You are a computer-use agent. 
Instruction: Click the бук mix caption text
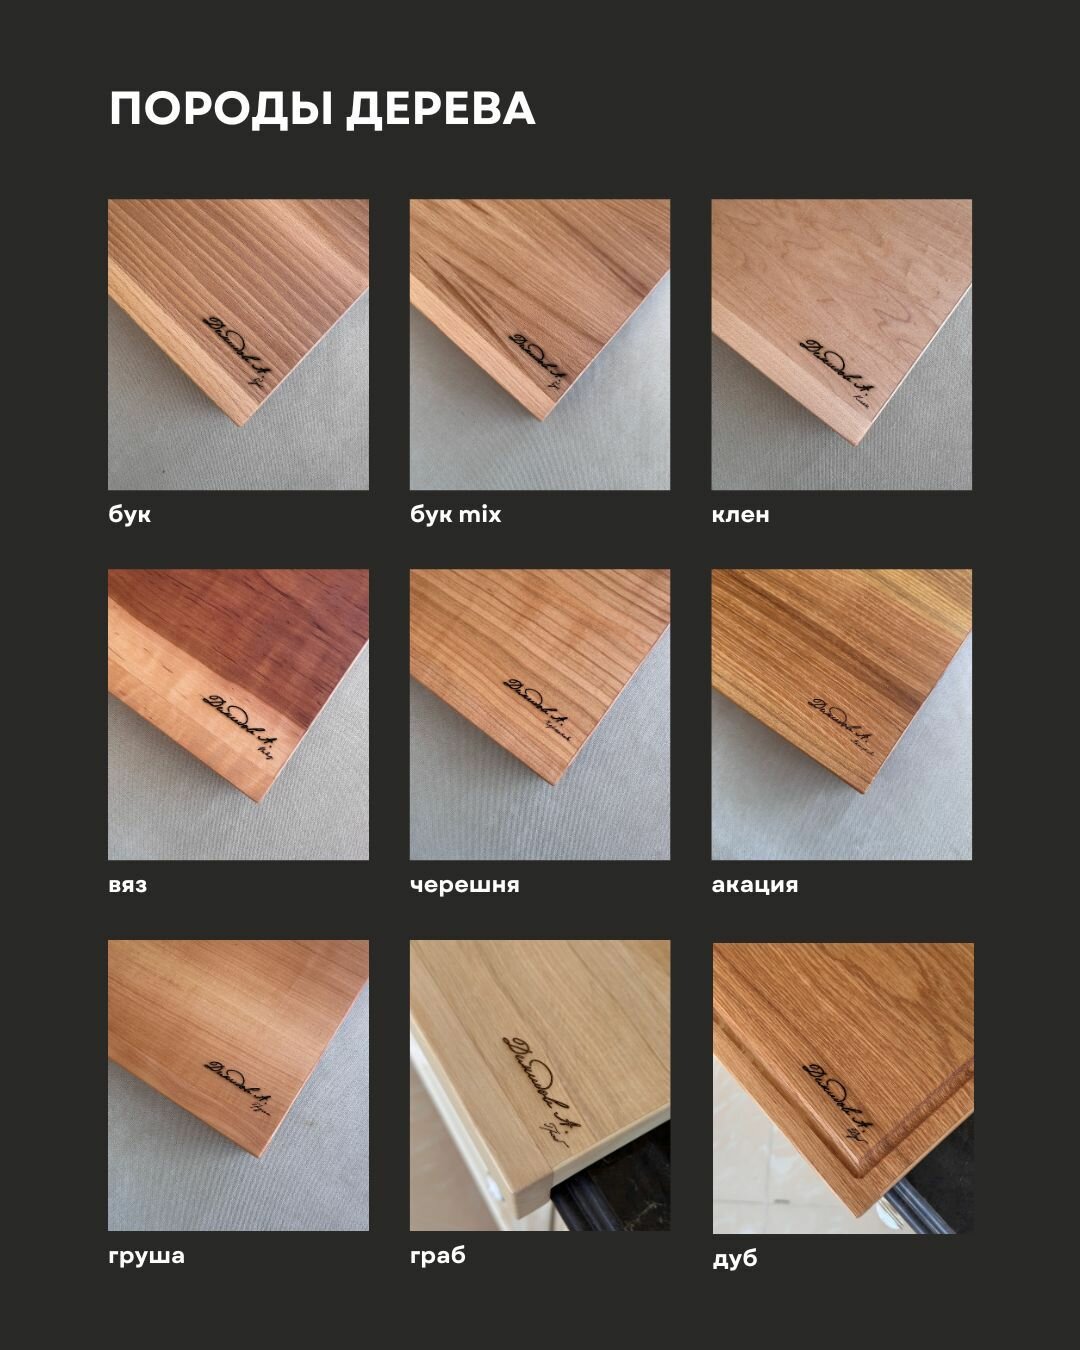pyautogui.click(x=456, y=515)
